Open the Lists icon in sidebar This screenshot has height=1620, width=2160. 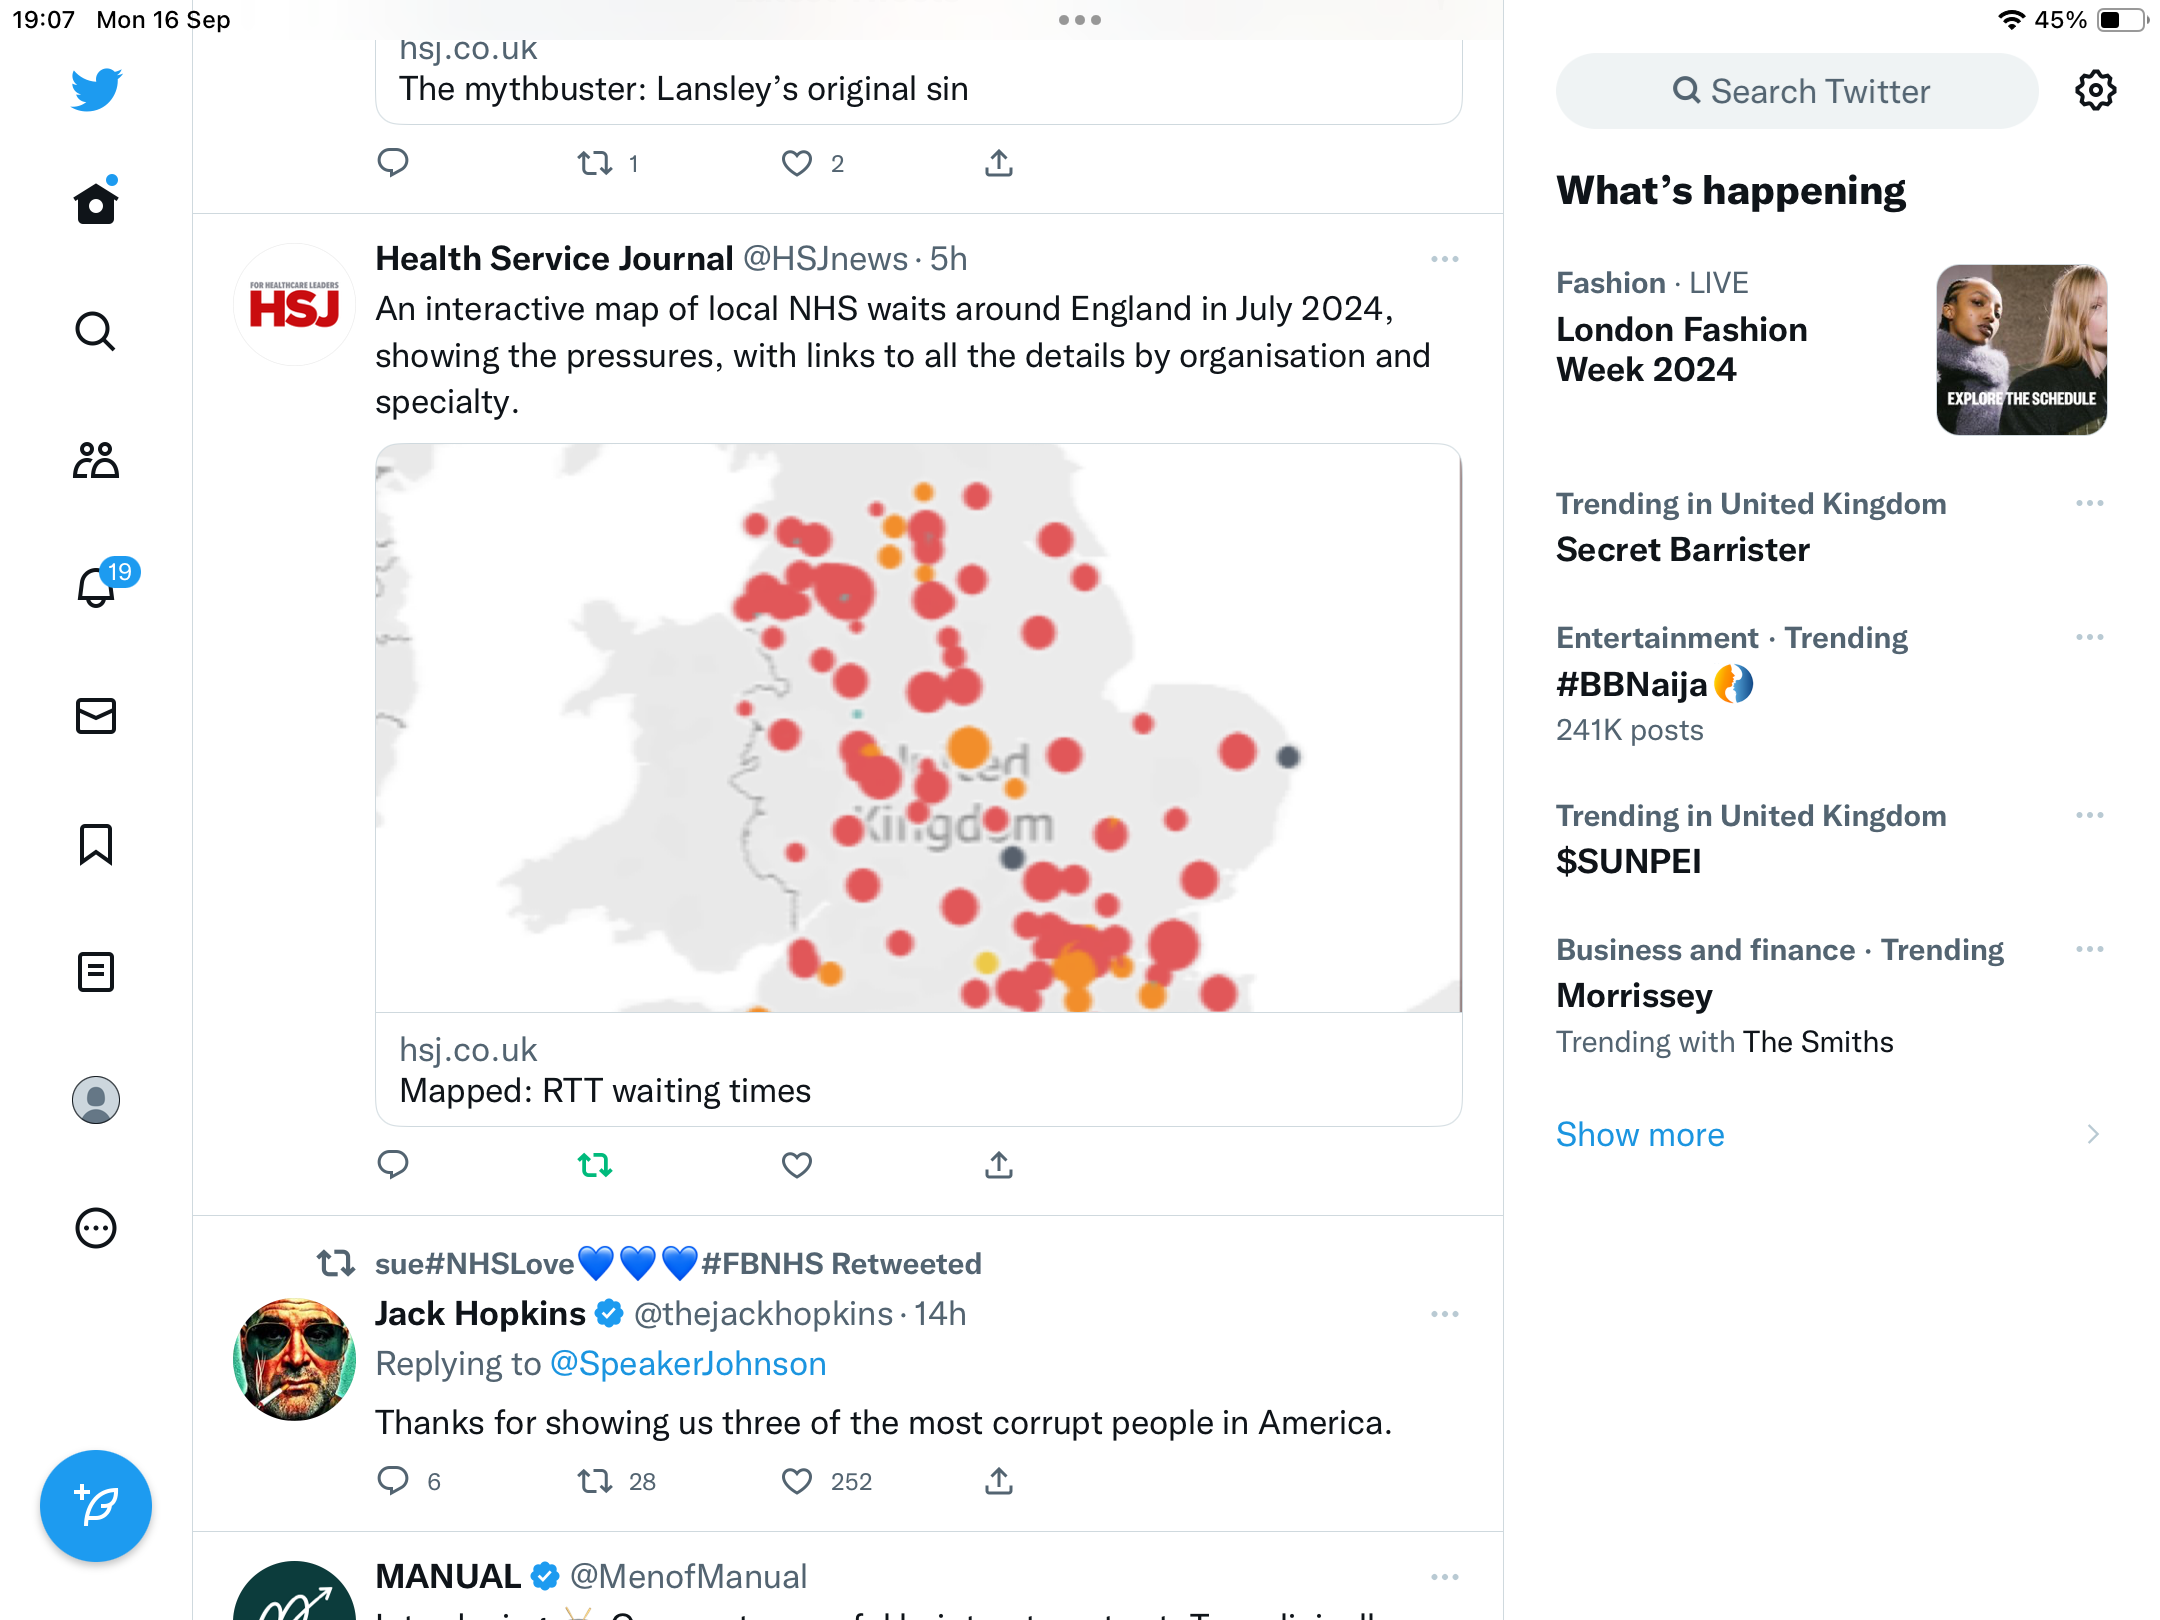[x=96, y=972]
